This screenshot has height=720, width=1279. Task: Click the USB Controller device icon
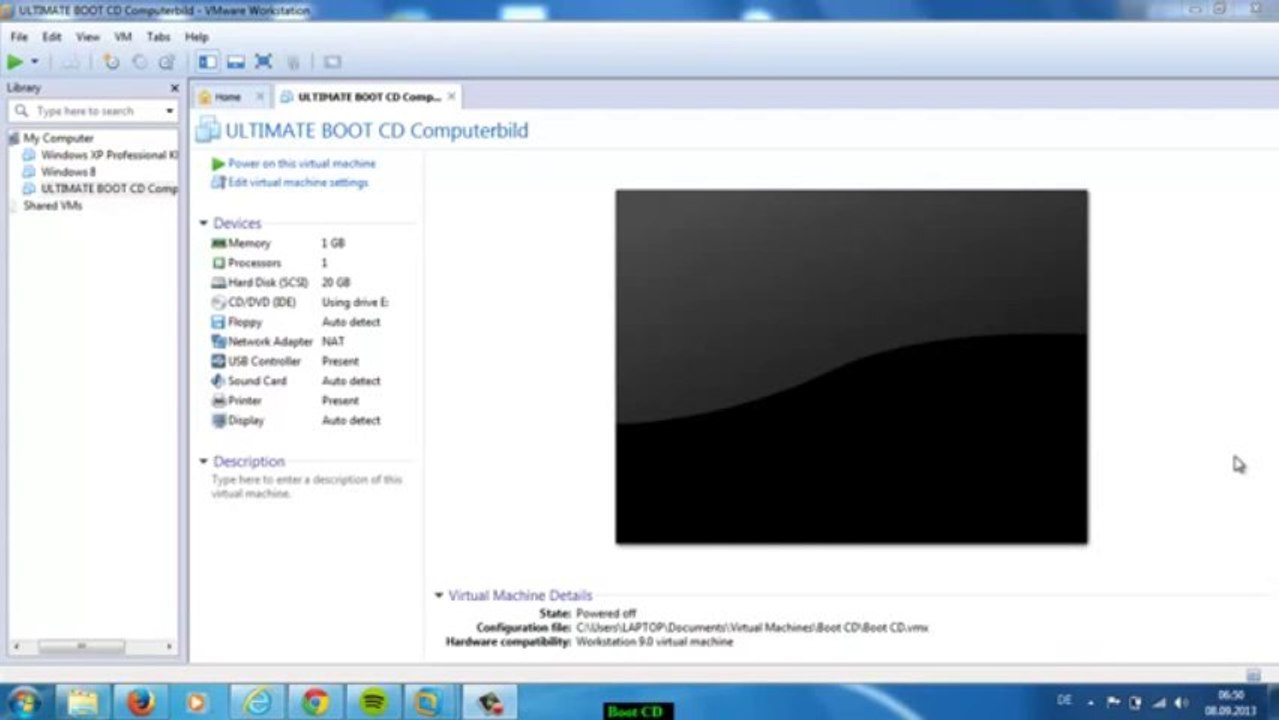(219, 361)
